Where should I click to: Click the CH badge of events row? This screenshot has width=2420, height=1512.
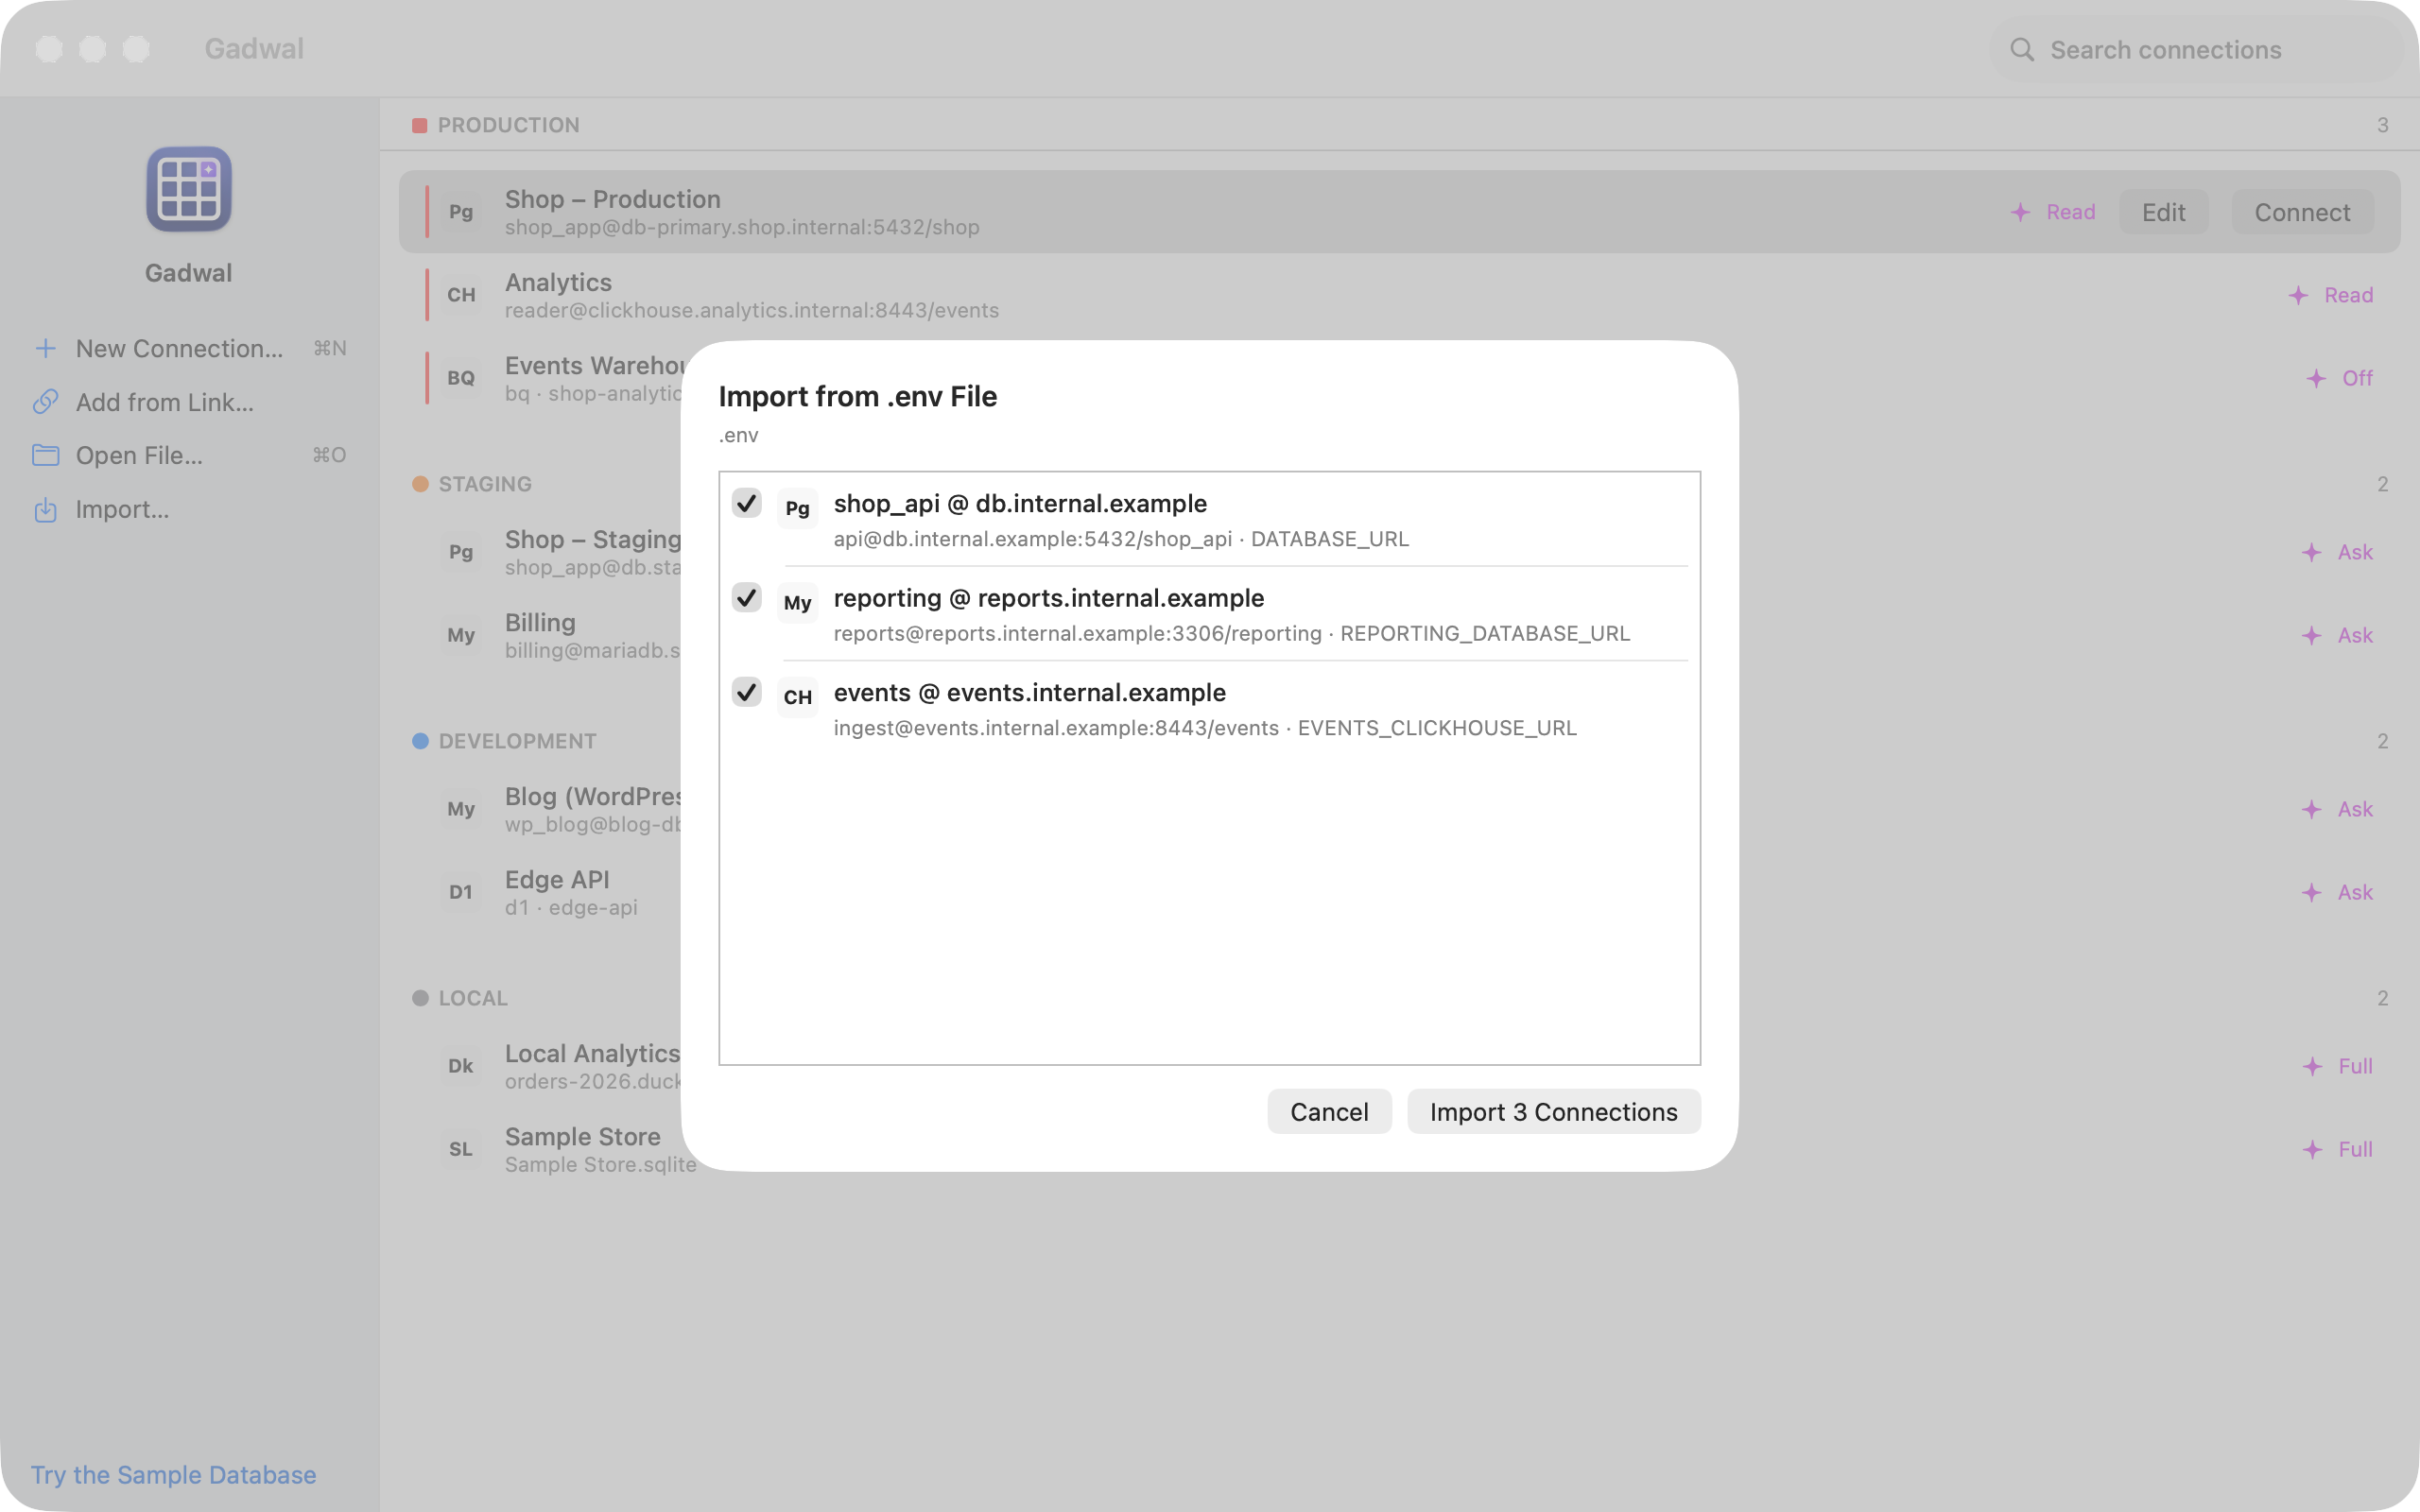(797, 697)
